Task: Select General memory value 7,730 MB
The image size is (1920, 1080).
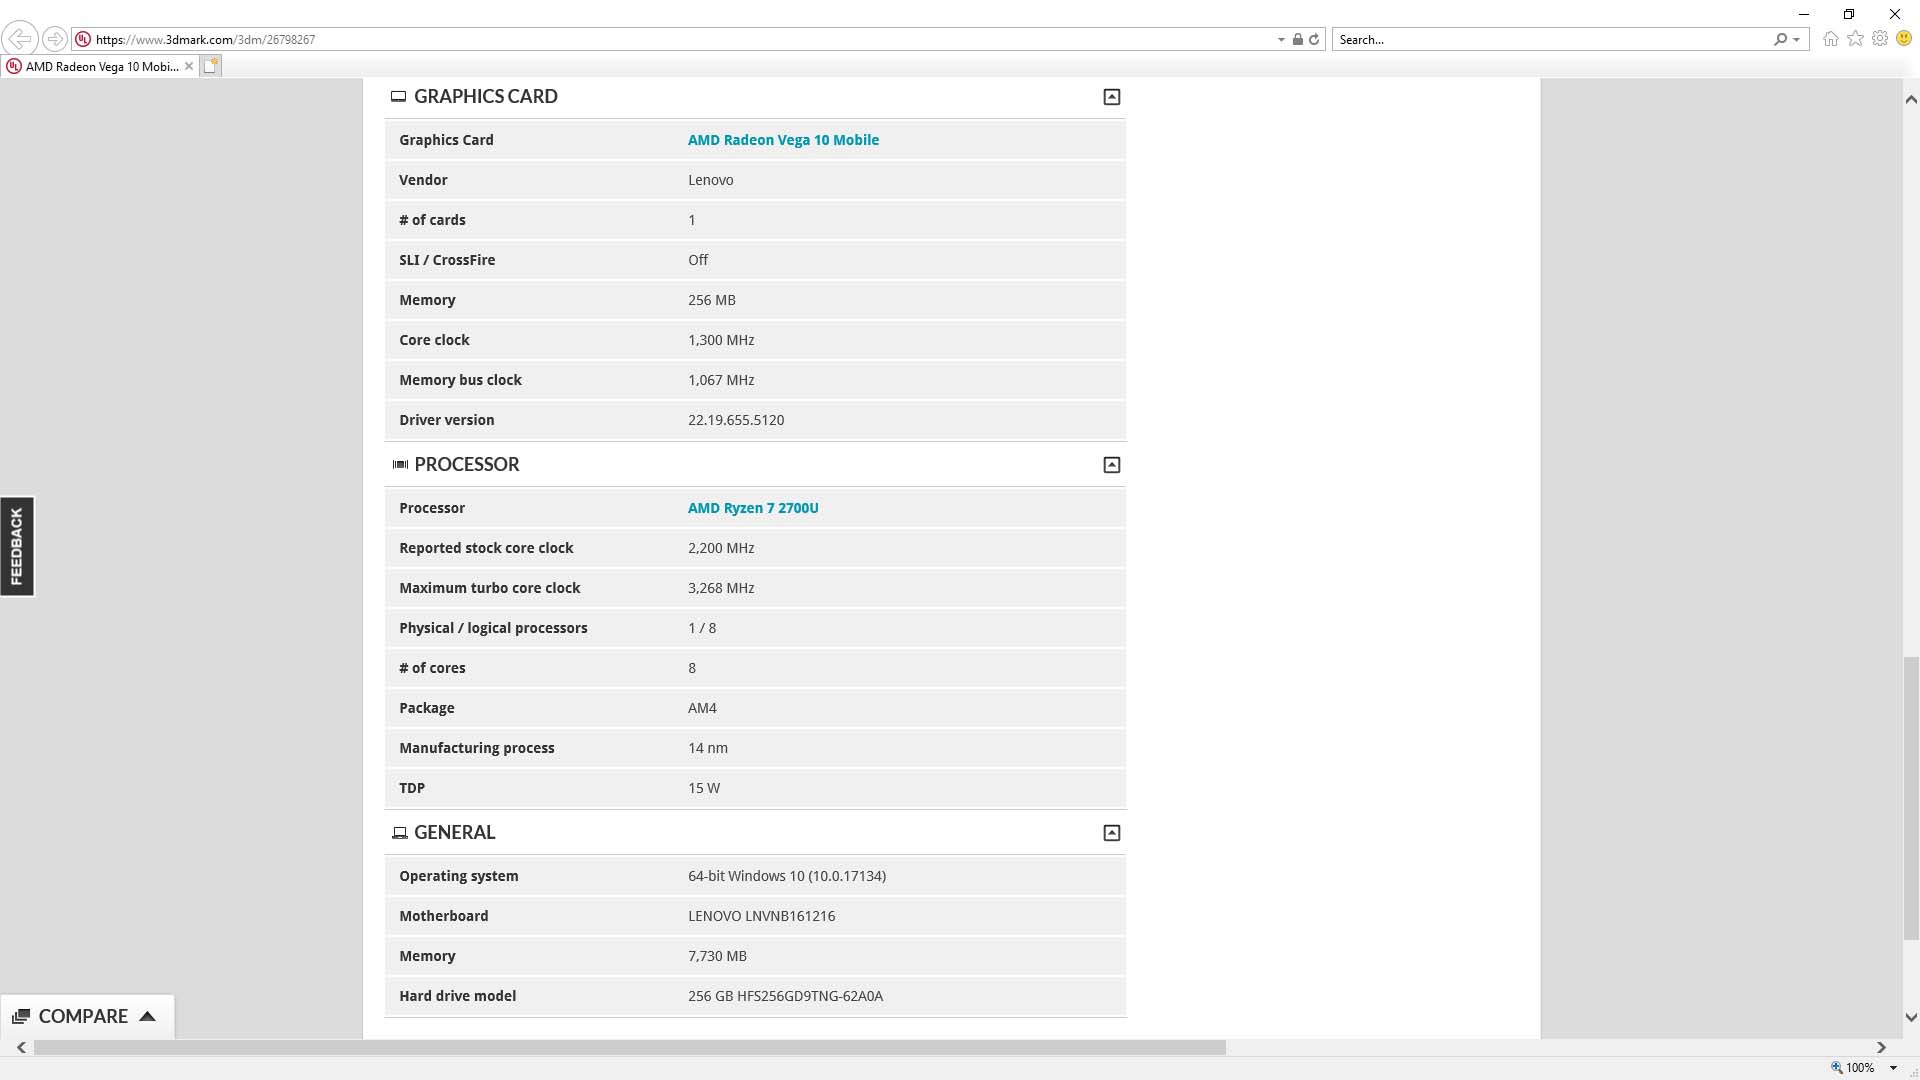Action: pyautogui.click(x=717, y=956)
